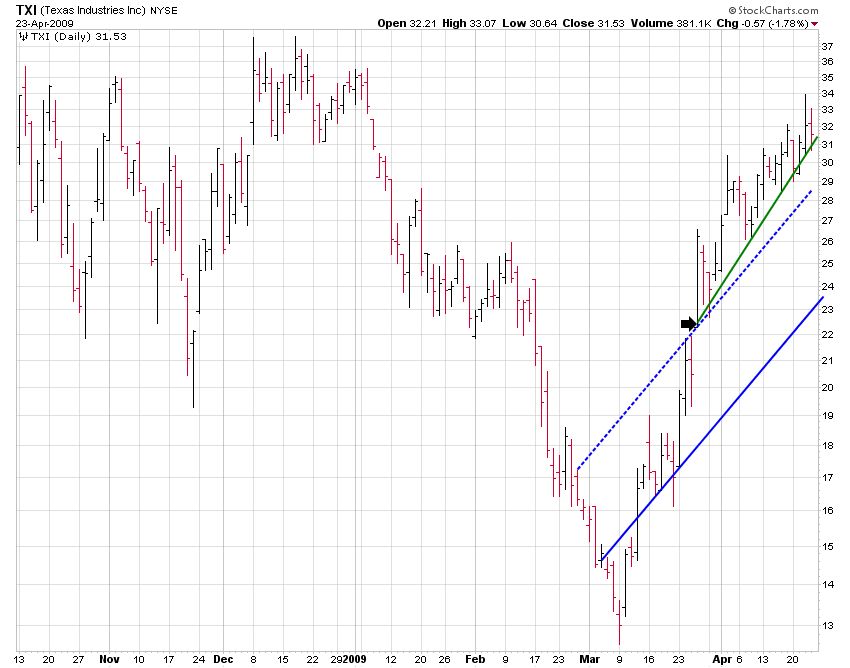Click the Apr label on date axis
The width and height of the screenshot is (850, 668).
coord(722,659)
